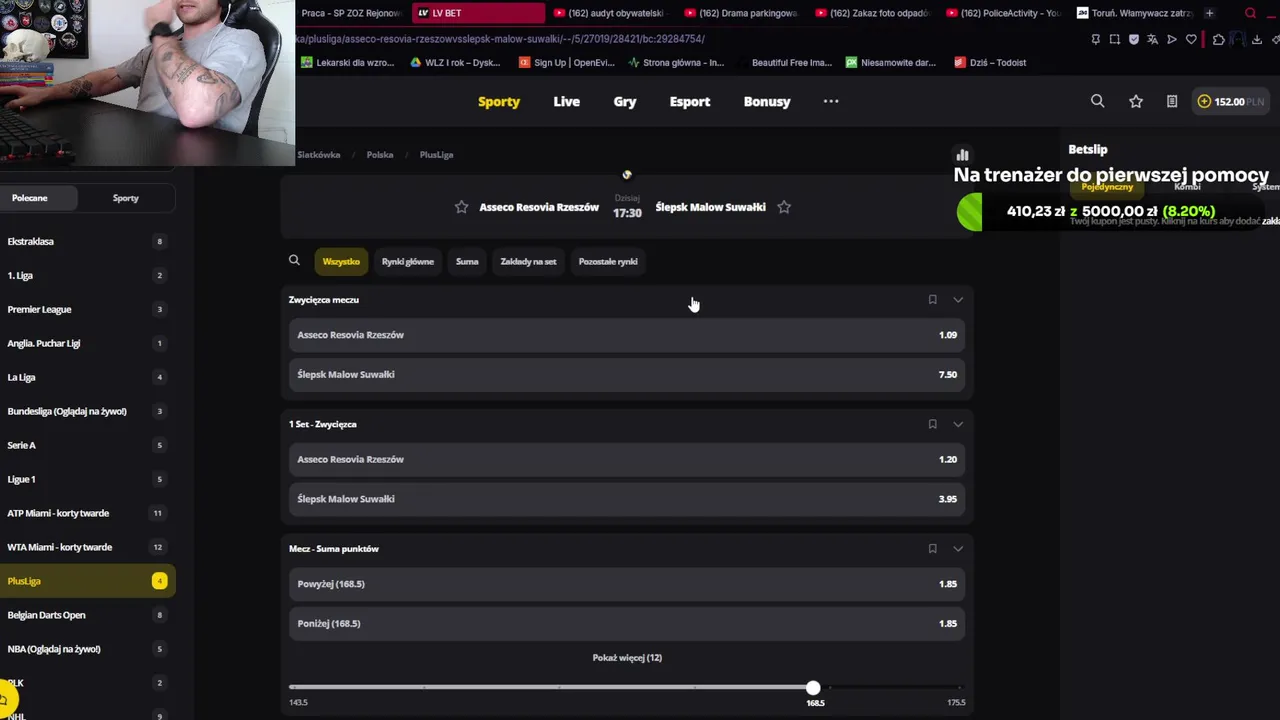1280x720 pixels.
Task: Open Premier League in the sidebar
Action: coord(87,309)
